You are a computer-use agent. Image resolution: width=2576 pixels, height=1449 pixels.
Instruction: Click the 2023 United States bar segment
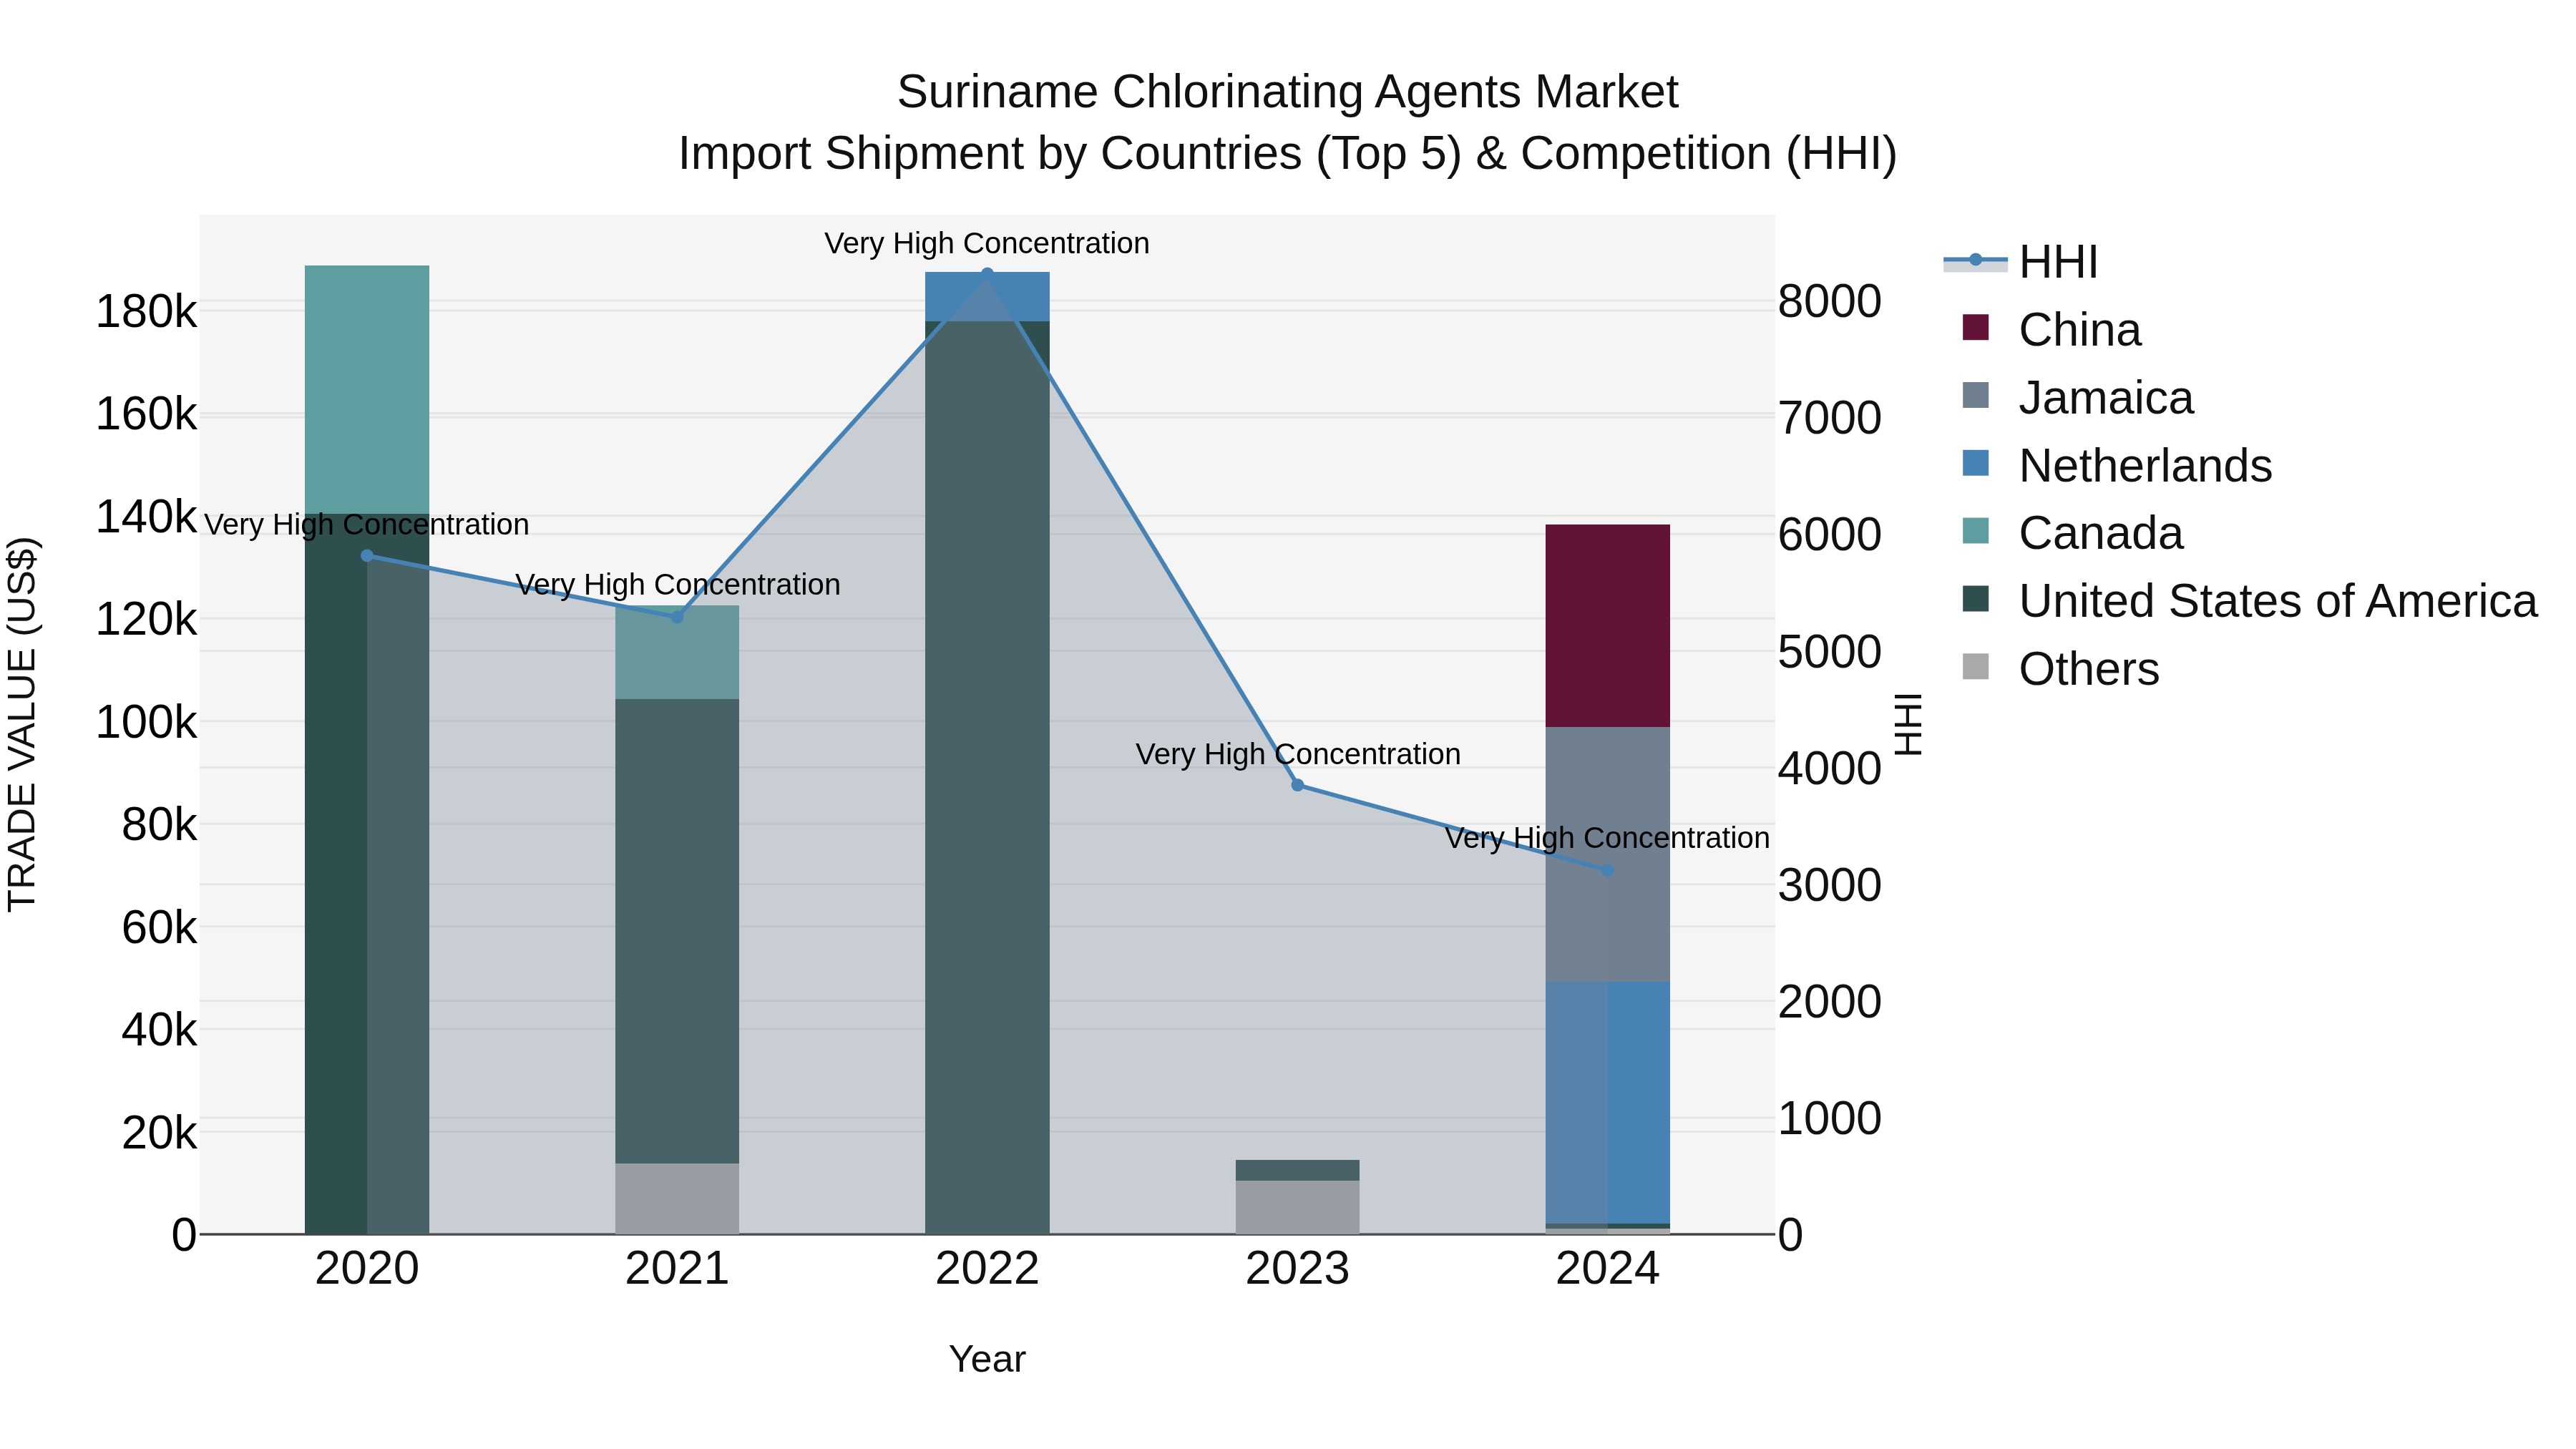click(x=1298, y=1171)
